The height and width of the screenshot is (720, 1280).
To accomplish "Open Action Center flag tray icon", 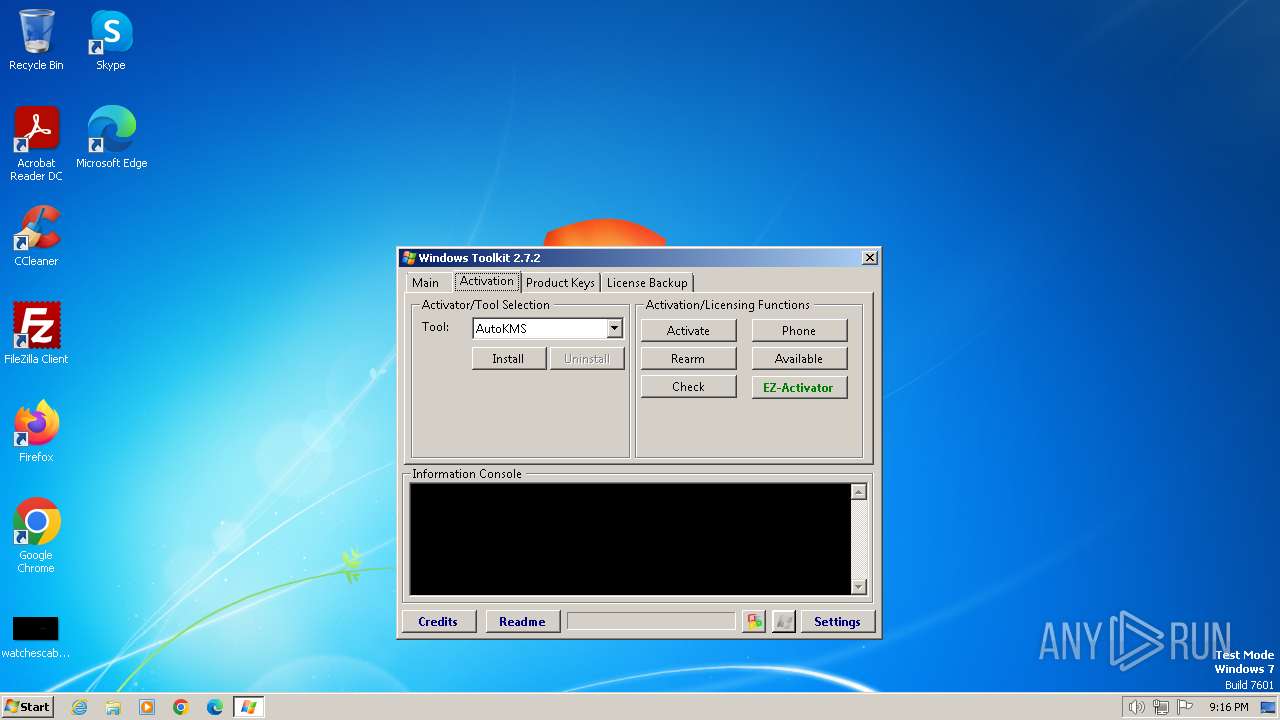I will (1185, 707).
